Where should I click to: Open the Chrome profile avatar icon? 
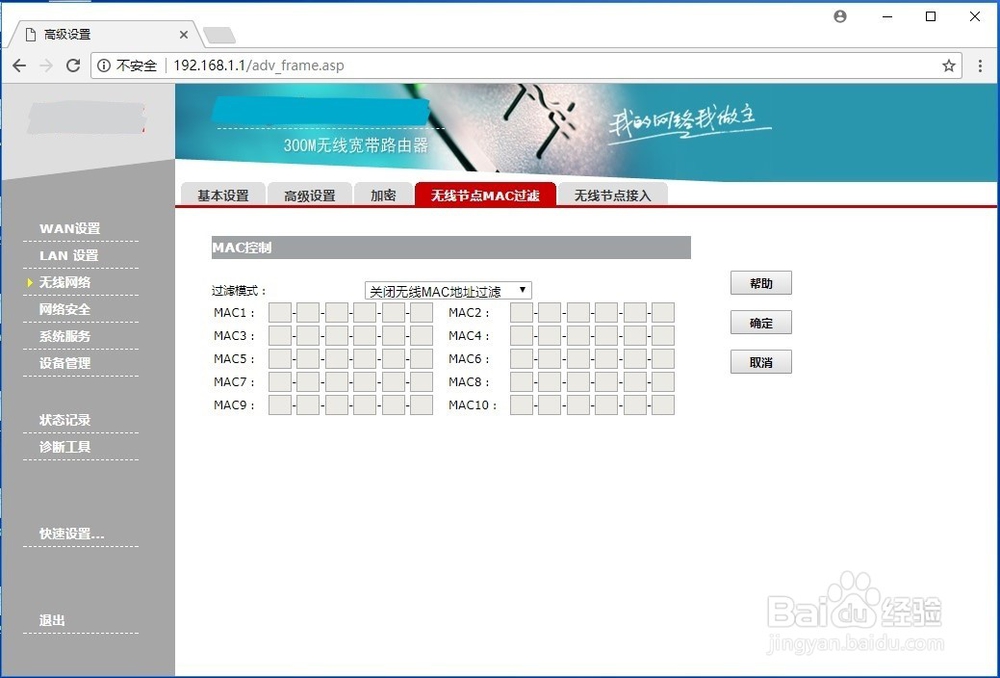[x=841, y=17]
